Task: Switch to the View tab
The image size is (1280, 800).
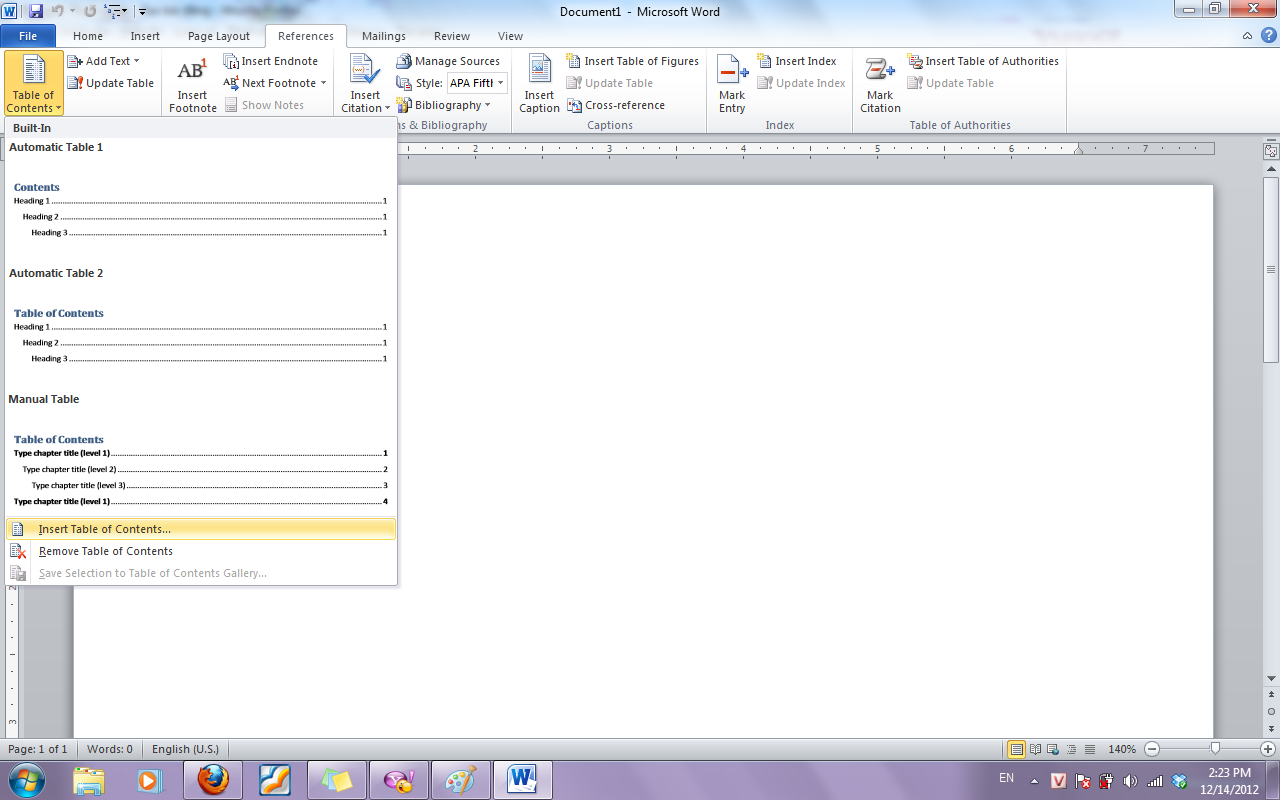Action: (510, 36)
